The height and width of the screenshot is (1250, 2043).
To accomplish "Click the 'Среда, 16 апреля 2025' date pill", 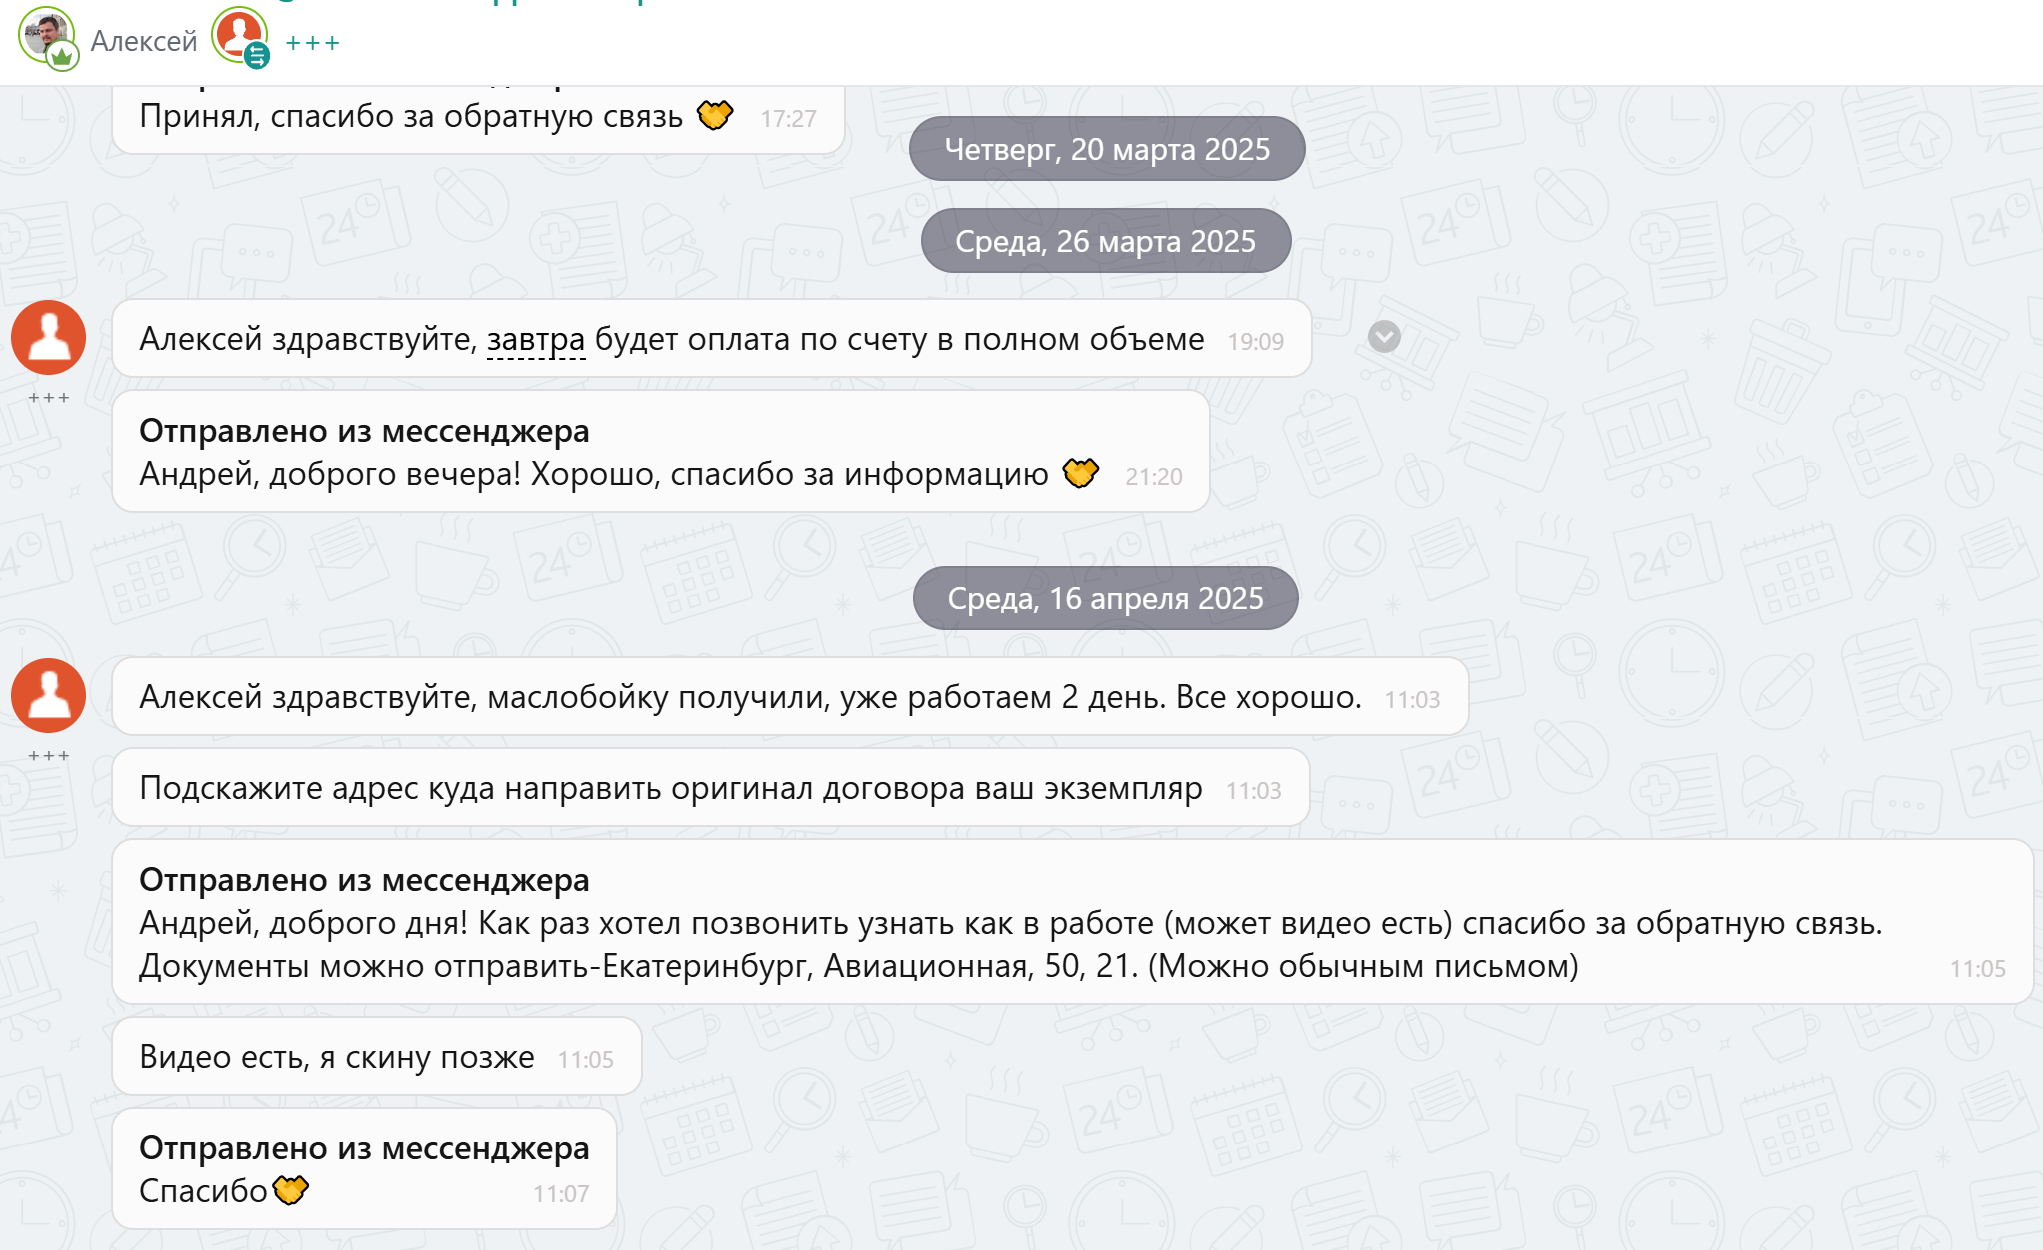I will coord(1105,598).
